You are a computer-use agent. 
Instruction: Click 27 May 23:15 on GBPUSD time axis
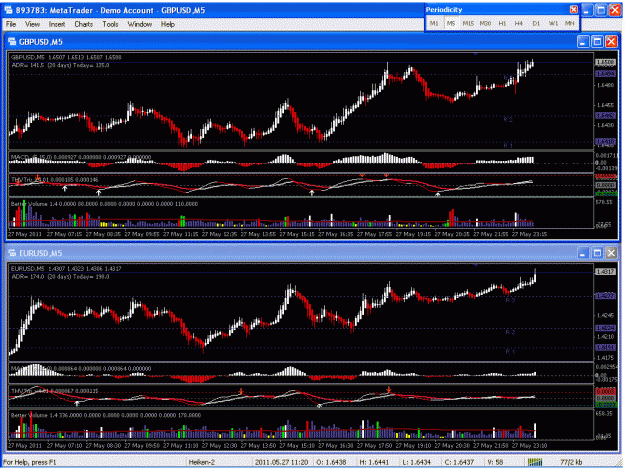pos(529,234)
